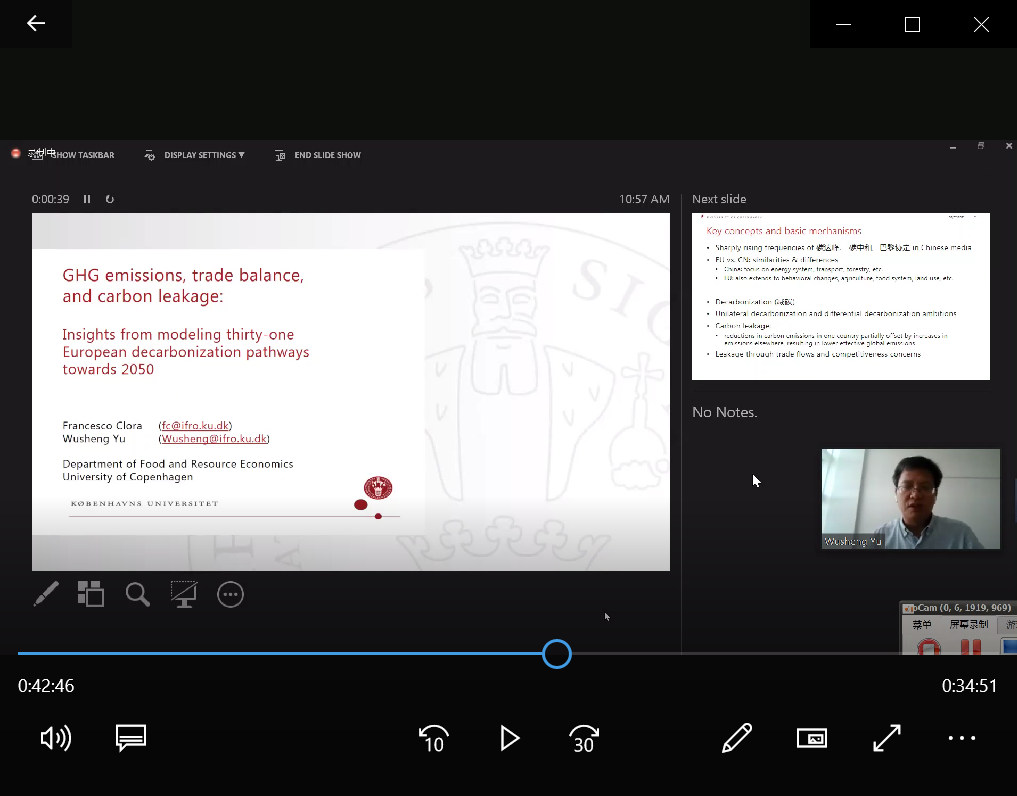Click the elapsed time 0:42:46
Image resolution: width=1017 pixels, height=796 pixels.
pyautogui.click(x=46, y=686)
